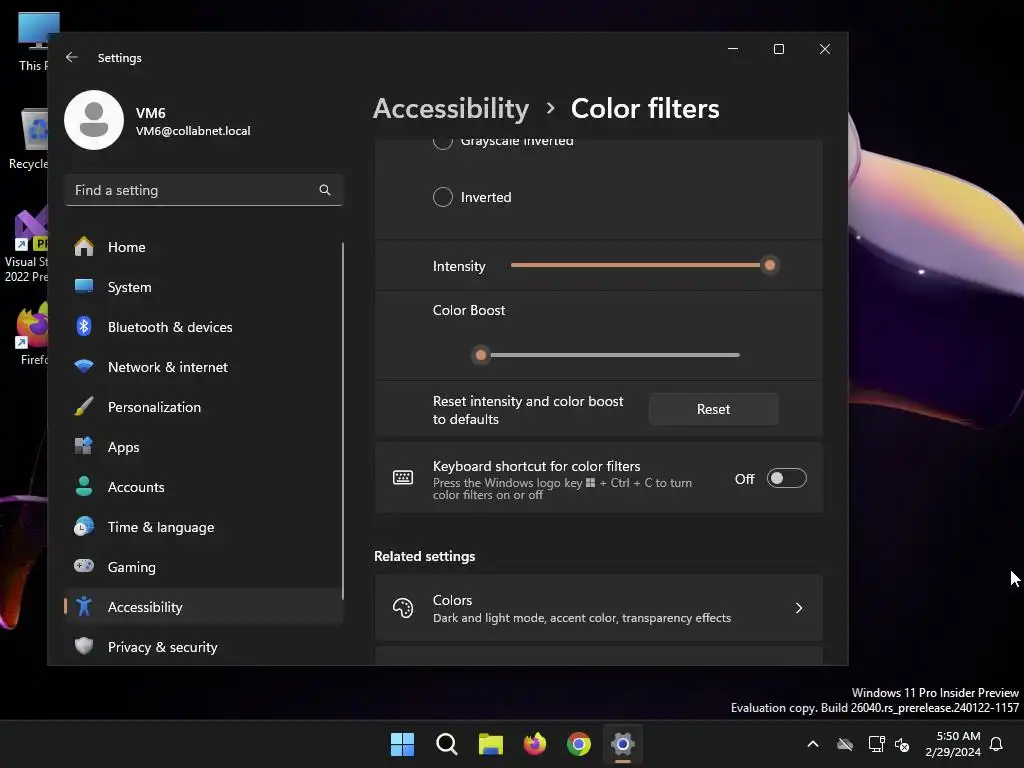Click the Apps icon in sidebar

pyautogui.click(x=84, y=447)
